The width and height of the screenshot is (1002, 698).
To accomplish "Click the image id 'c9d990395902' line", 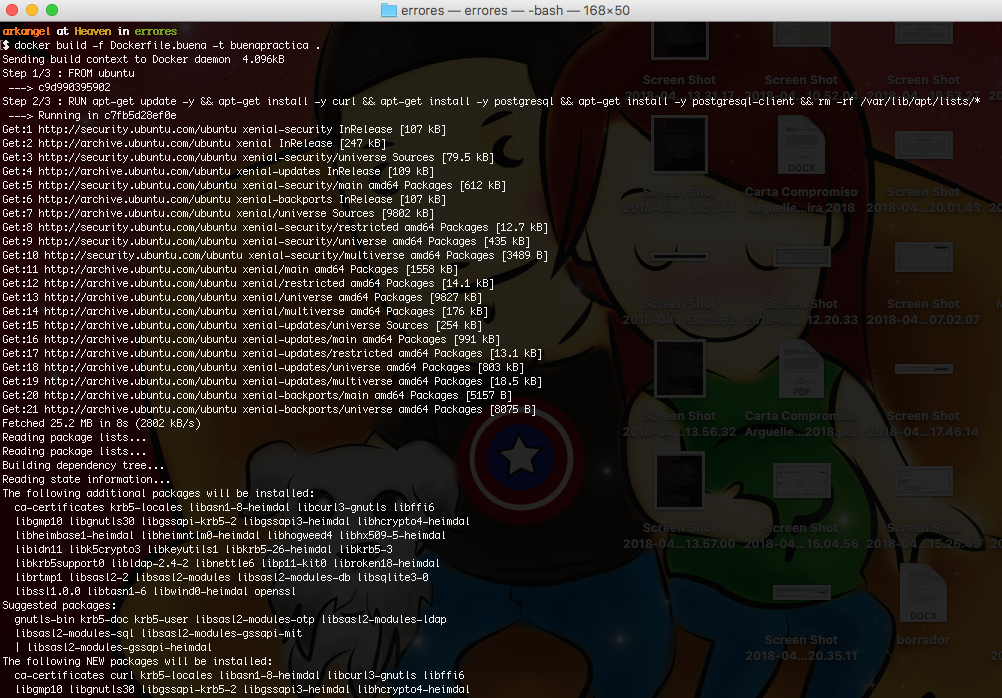I will point(59,88).
